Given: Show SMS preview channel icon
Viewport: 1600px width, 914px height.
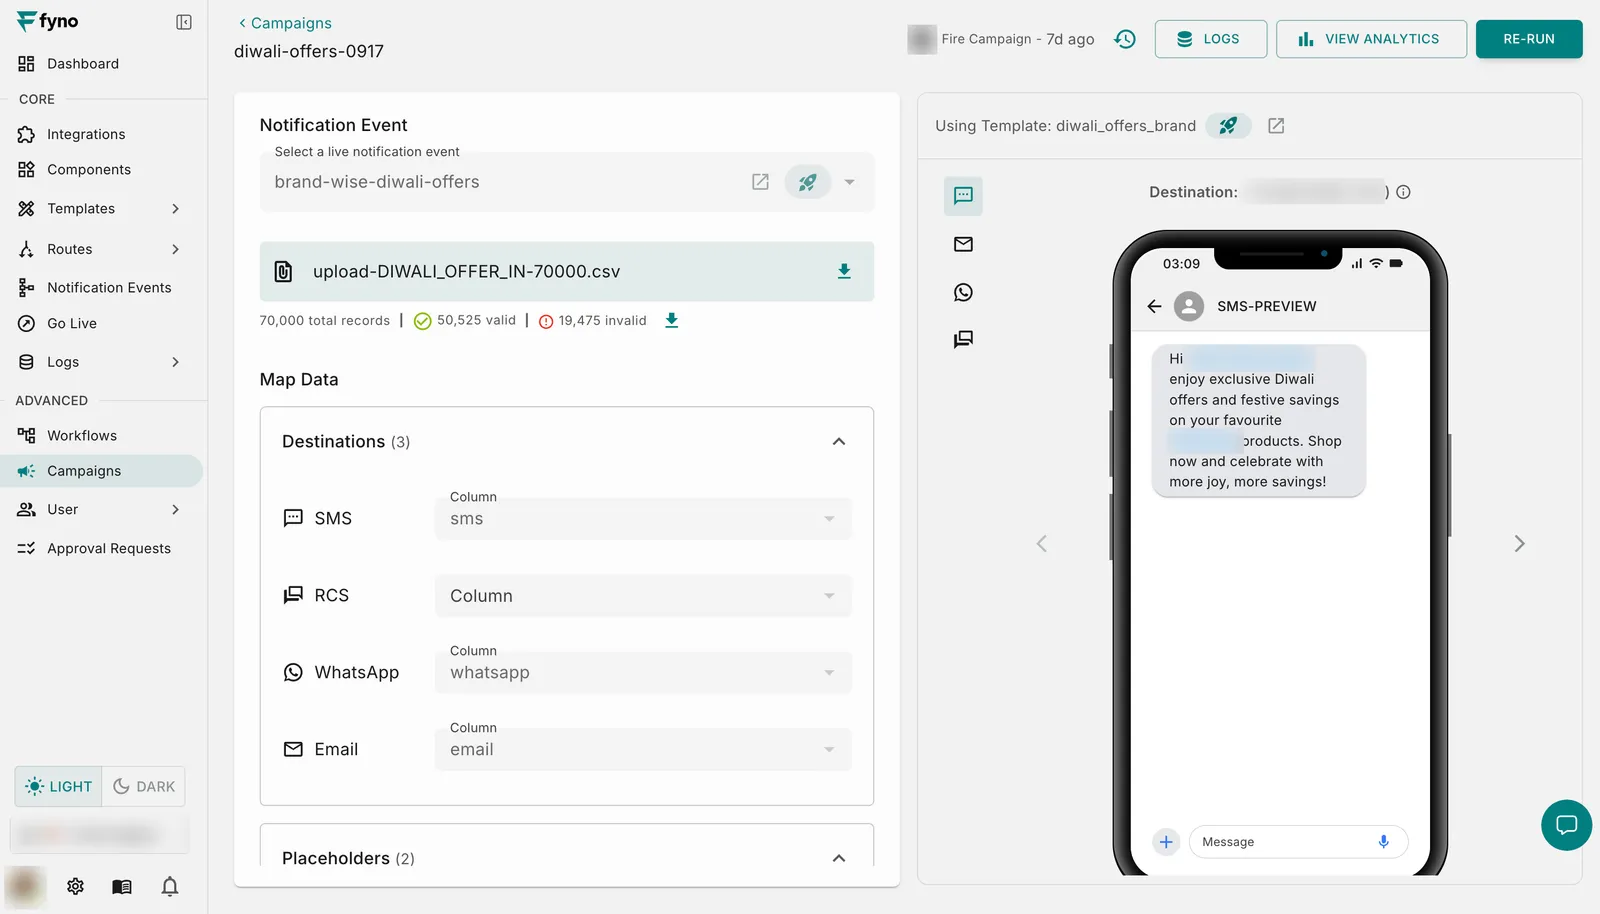Looking at the screenshot, I should pos(963,196).
